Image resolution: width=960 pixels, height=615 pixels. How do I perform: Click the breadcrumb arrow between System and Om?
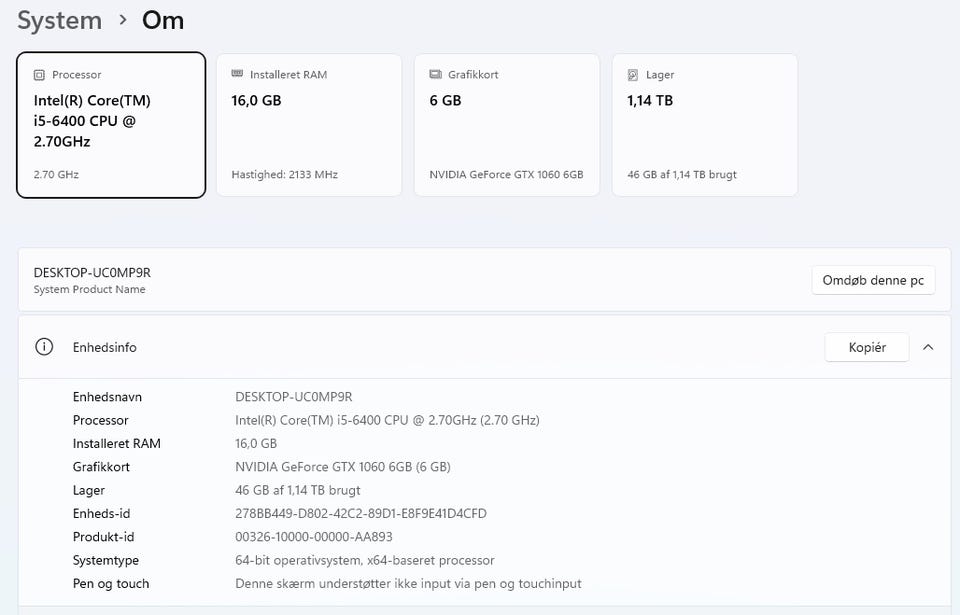click(x=123, y=20)
